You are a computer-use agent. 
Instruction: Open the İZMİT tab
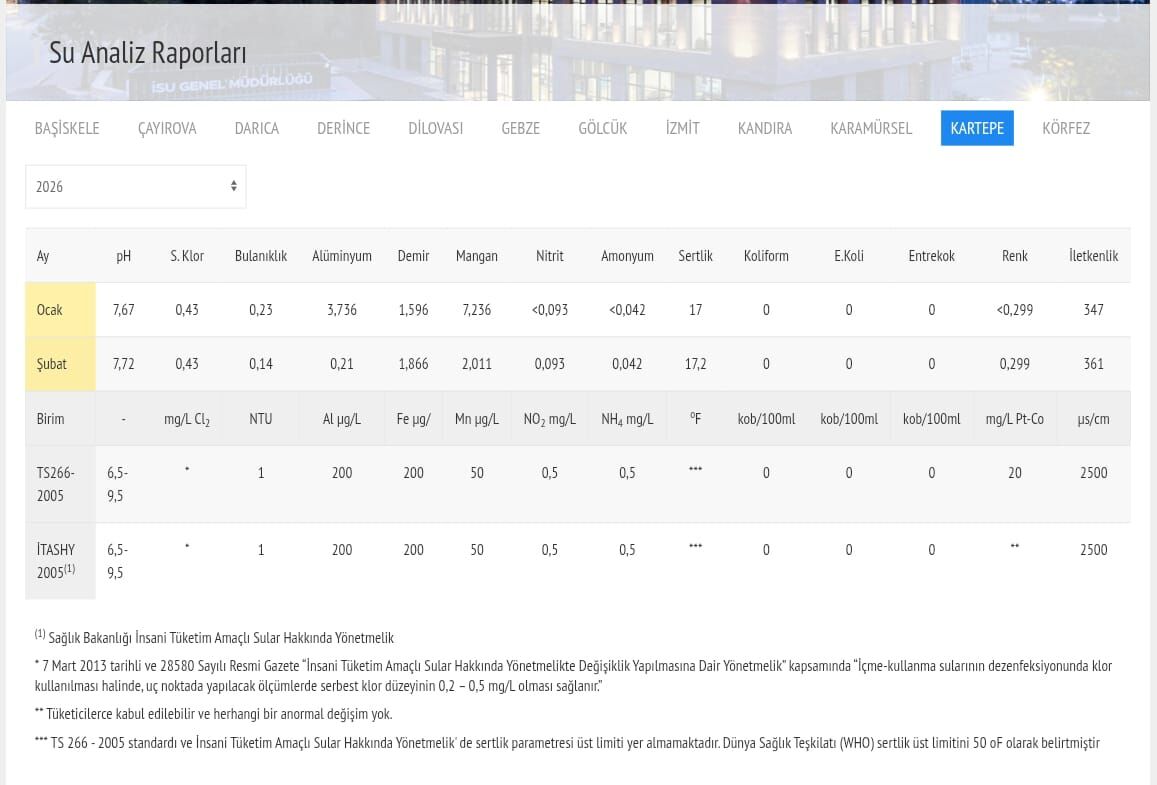coord(683,128)
